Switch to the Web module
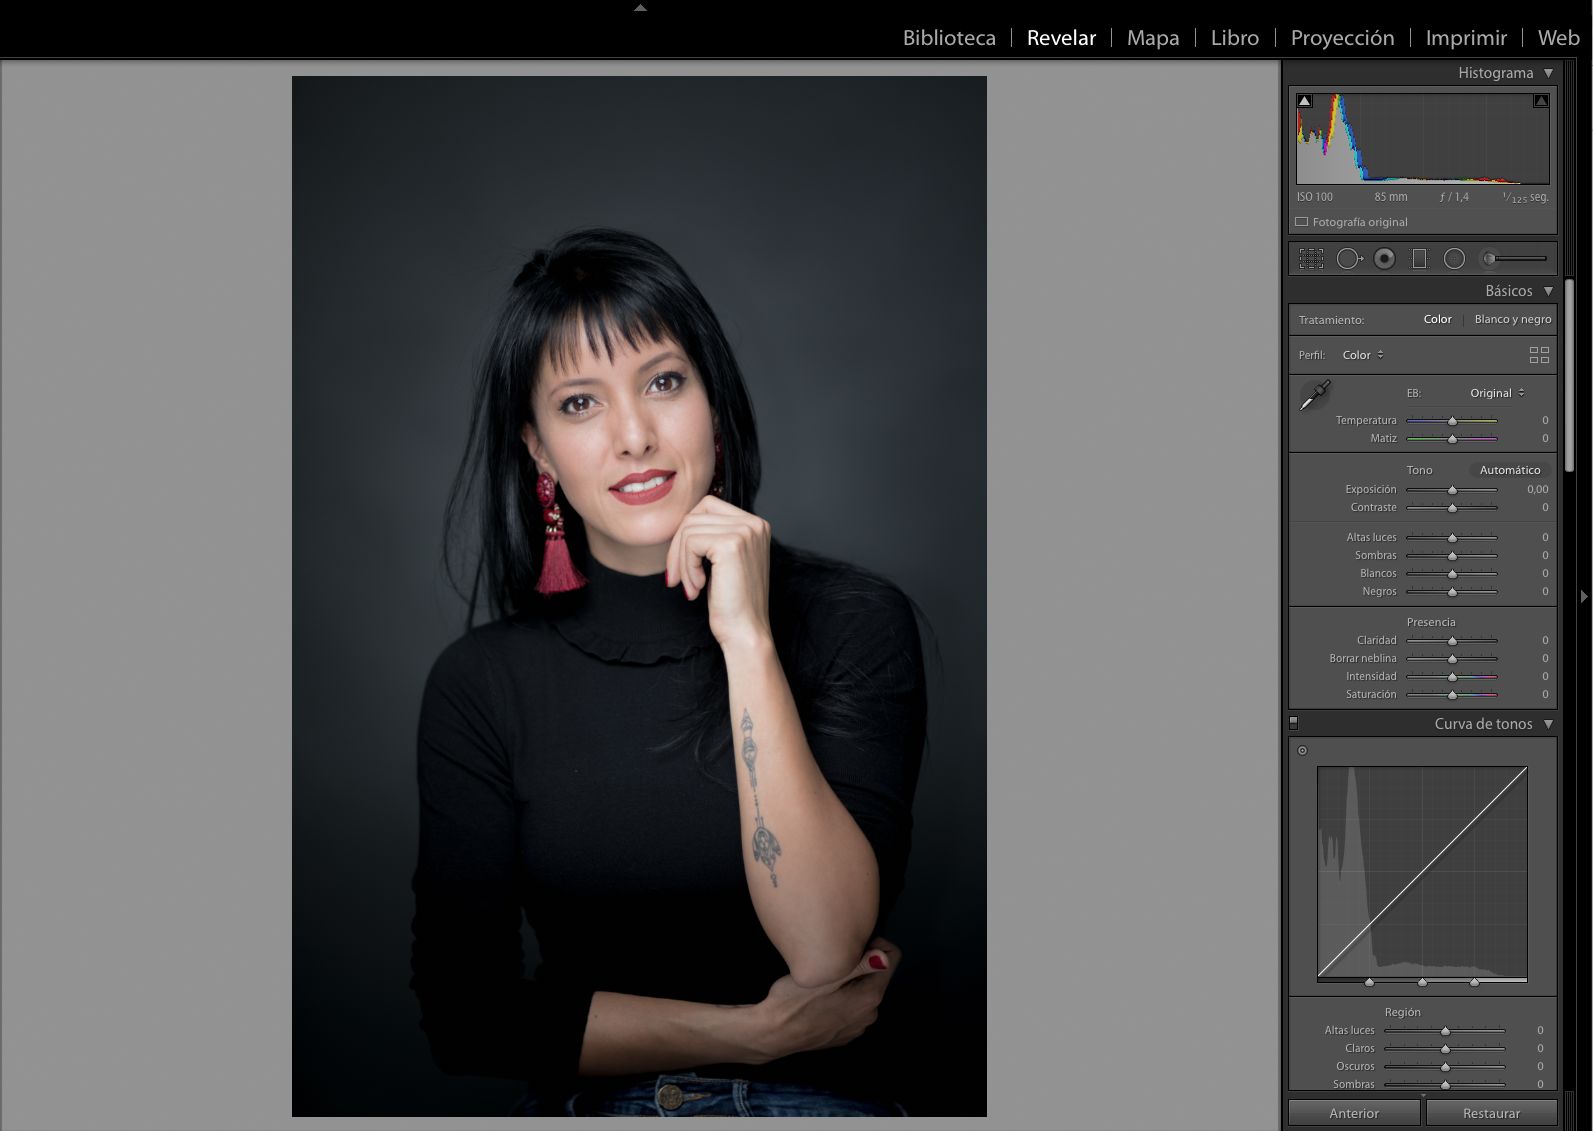1593x1131 pixels. [1558, 38]
